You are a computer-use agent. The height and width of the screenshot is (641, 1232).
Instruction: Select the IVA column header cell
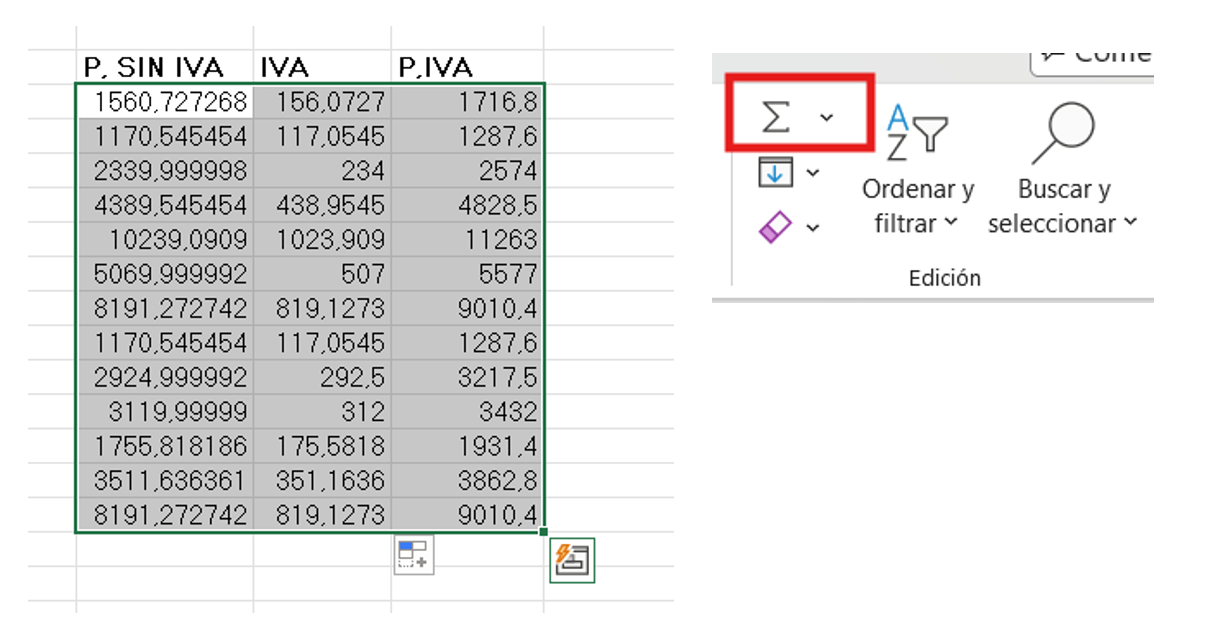tap(322, 67)
